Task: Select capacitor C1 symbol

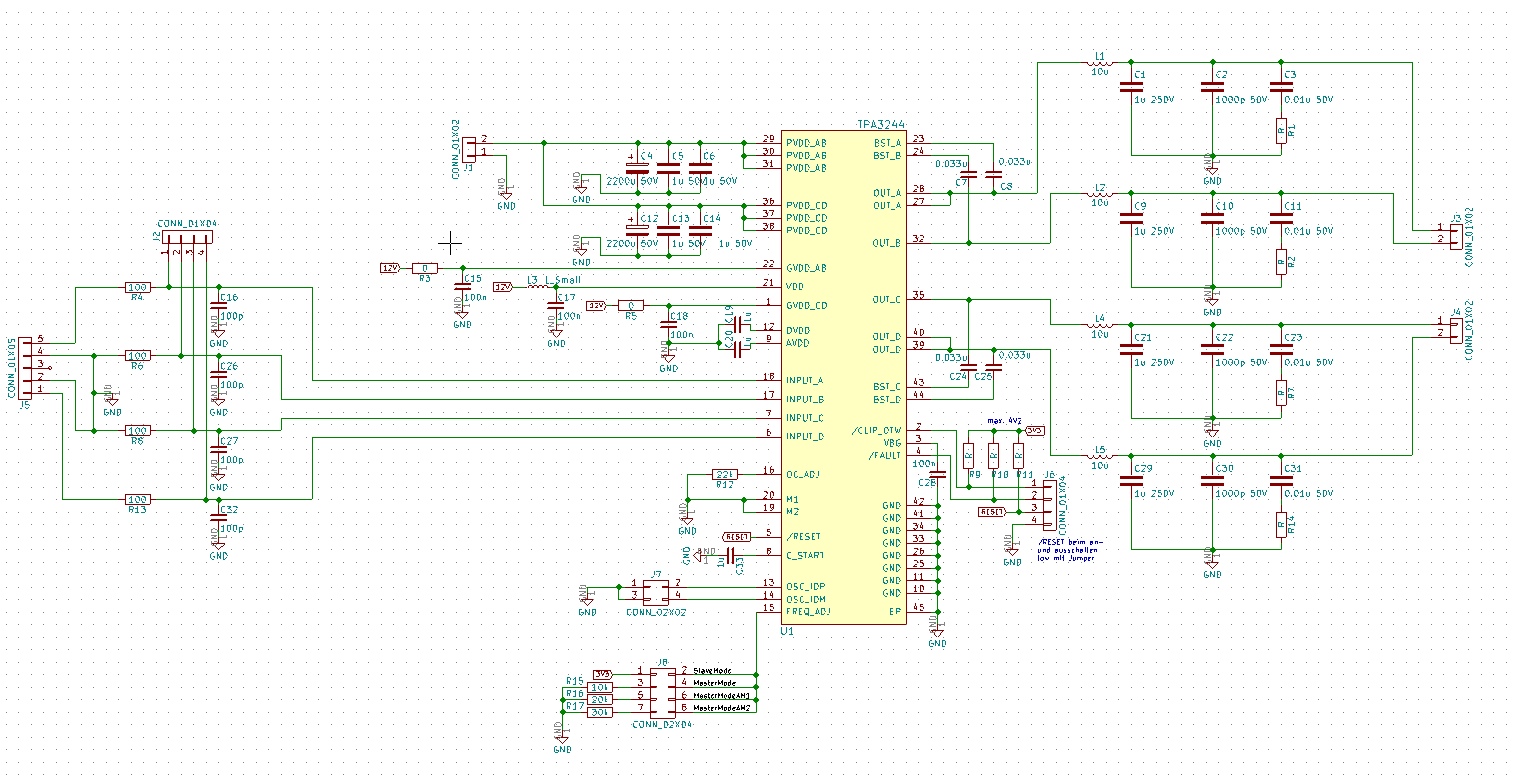Action: coord(1131,87)
